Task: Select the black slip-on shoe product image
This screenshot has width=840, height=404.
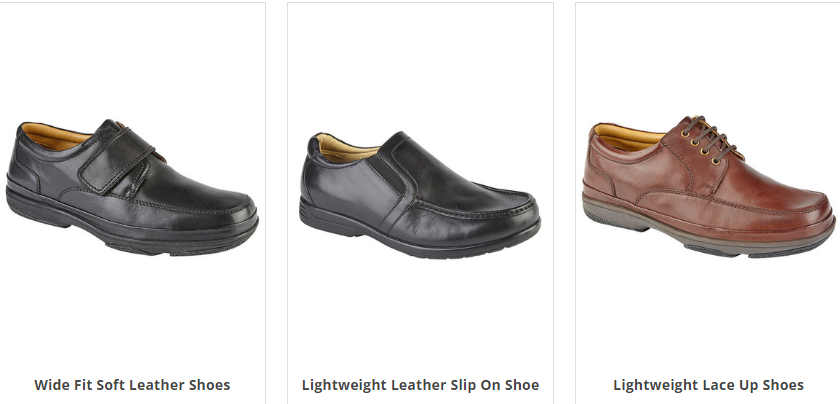Action: [420, 195]
